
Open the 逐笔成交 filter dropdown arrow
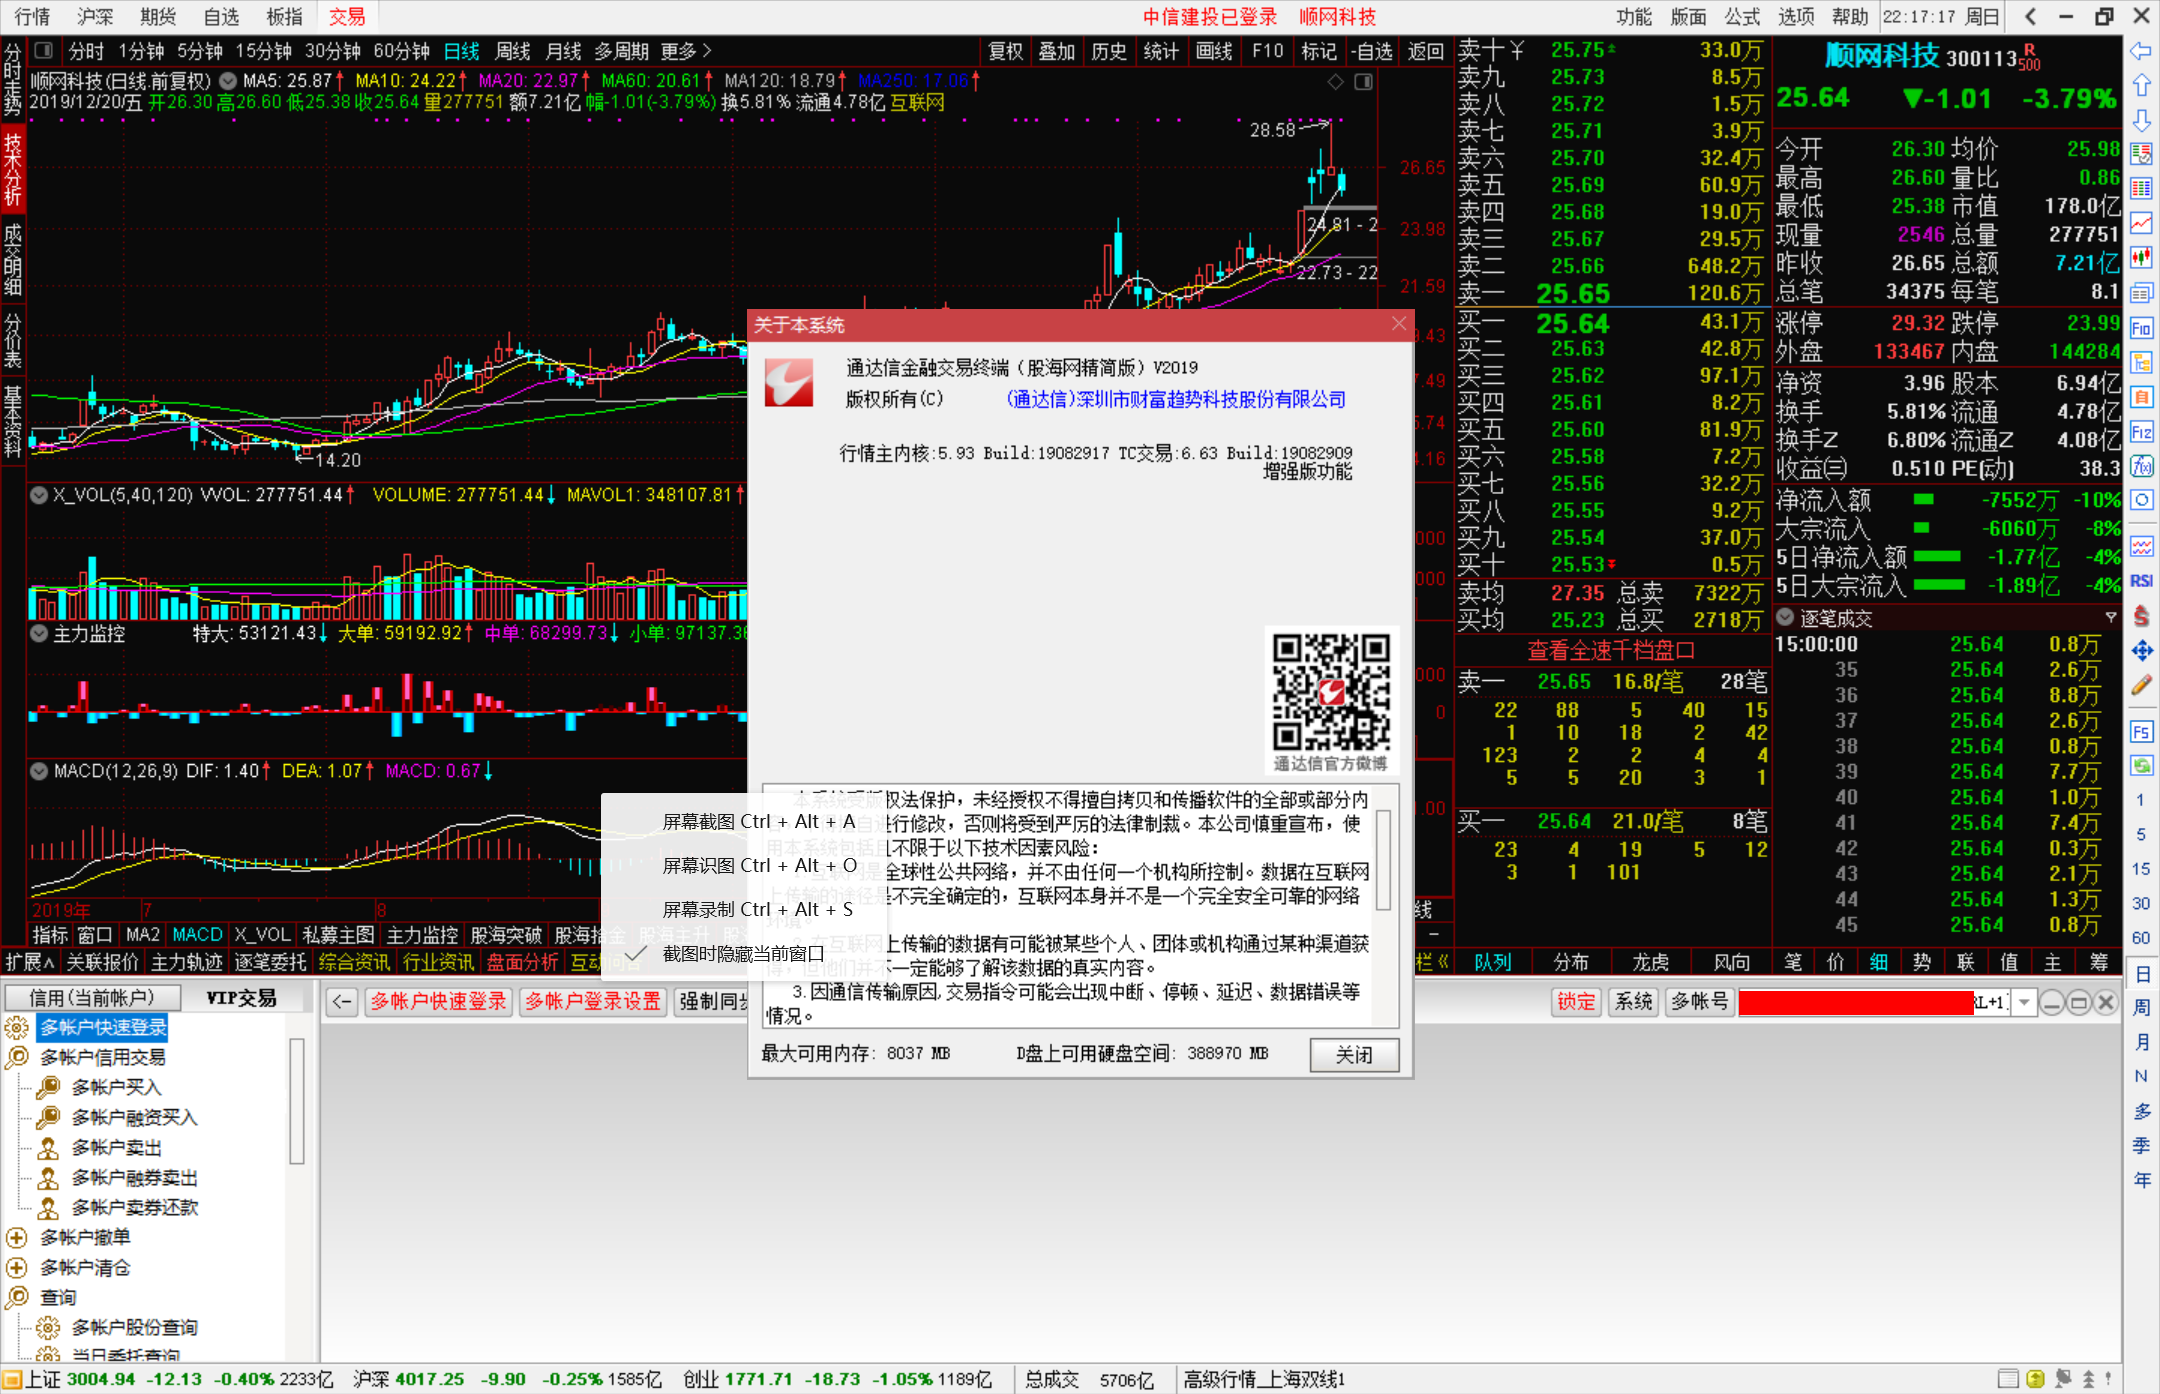point(2110,617)
